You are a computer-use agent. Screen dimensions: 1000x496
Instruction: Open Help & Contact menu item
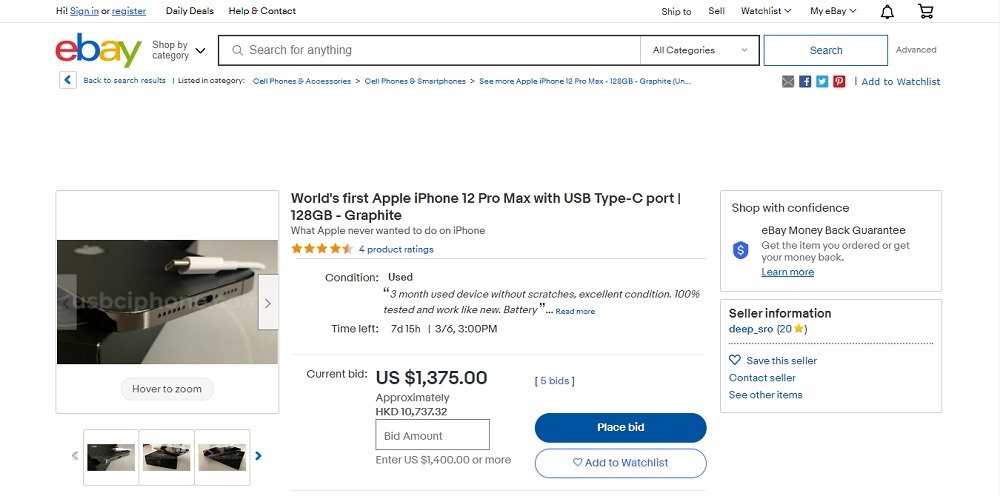pos(262,11)
